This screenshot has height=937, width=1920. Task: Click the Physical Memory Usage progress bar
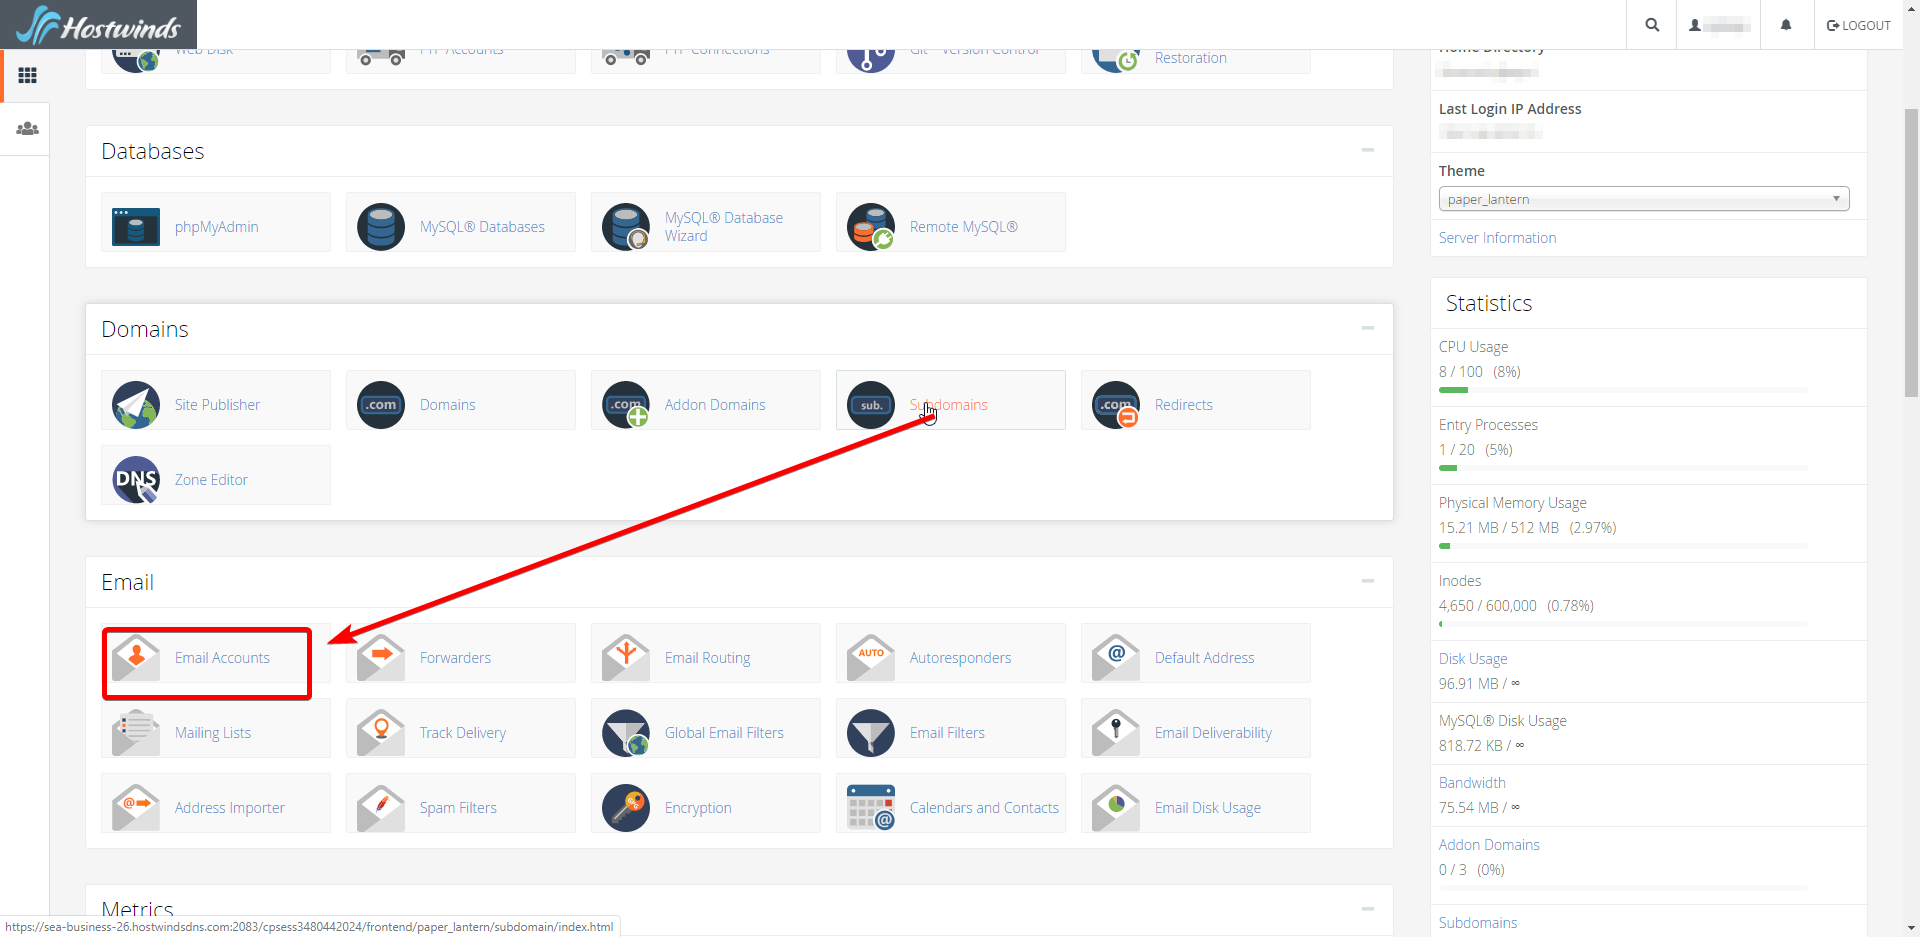pos(1623,546)
